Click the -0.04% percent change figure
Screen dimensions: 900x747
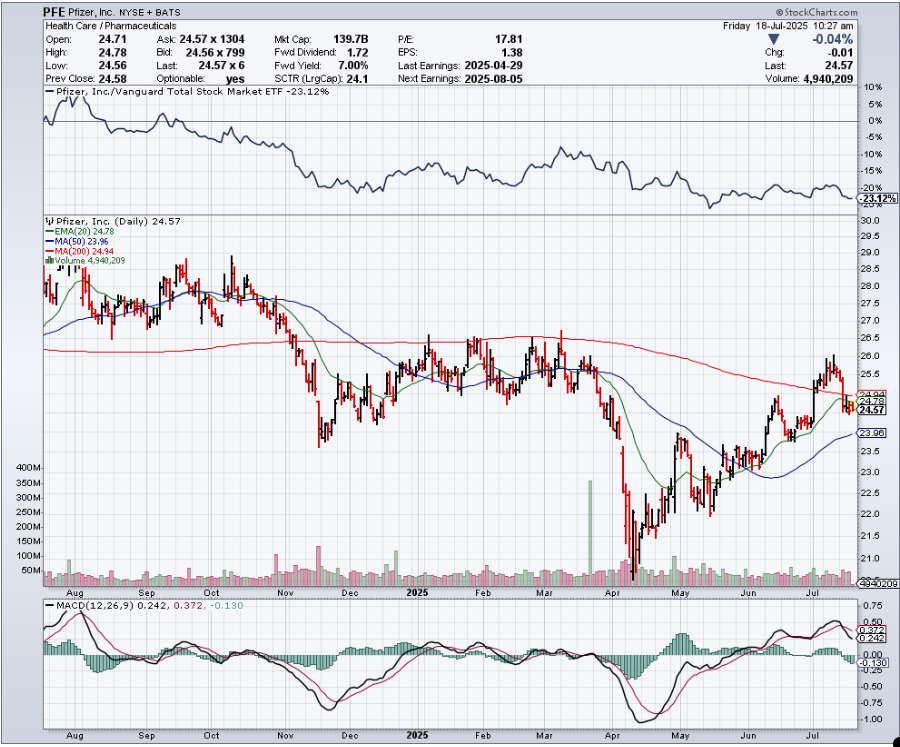(832, 40)
